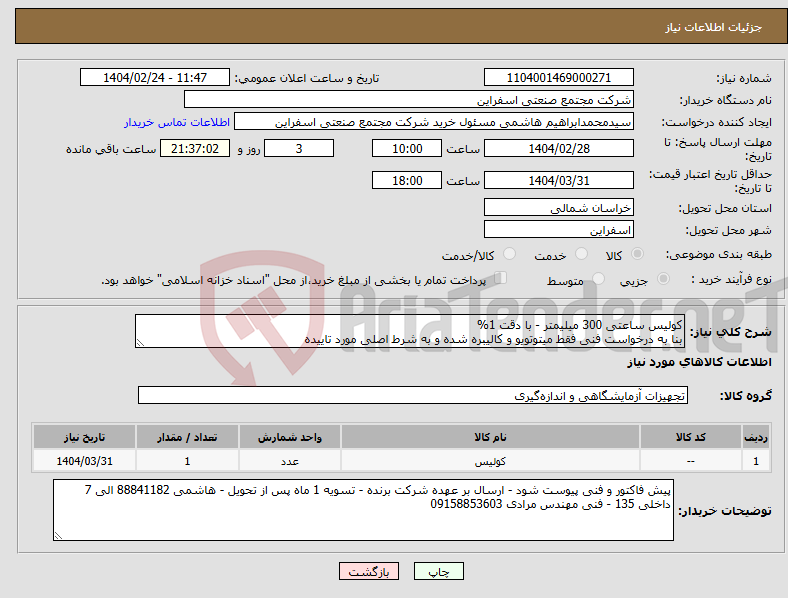The height and width of the screenshot is (598, 788).
Task: Click the price validity date field 1404/03/31
Action: (x=558, y=180)
